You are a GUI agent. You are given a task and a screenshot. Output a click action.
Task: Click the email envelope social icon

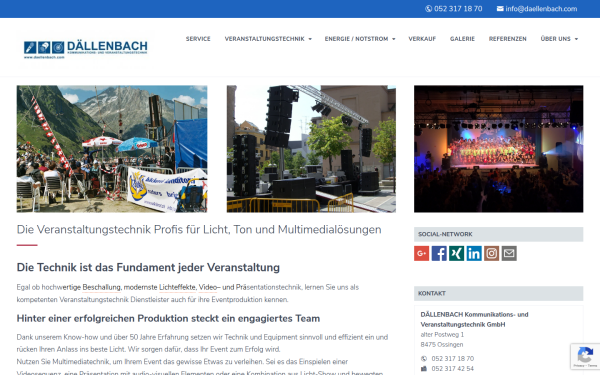point(509,253)
